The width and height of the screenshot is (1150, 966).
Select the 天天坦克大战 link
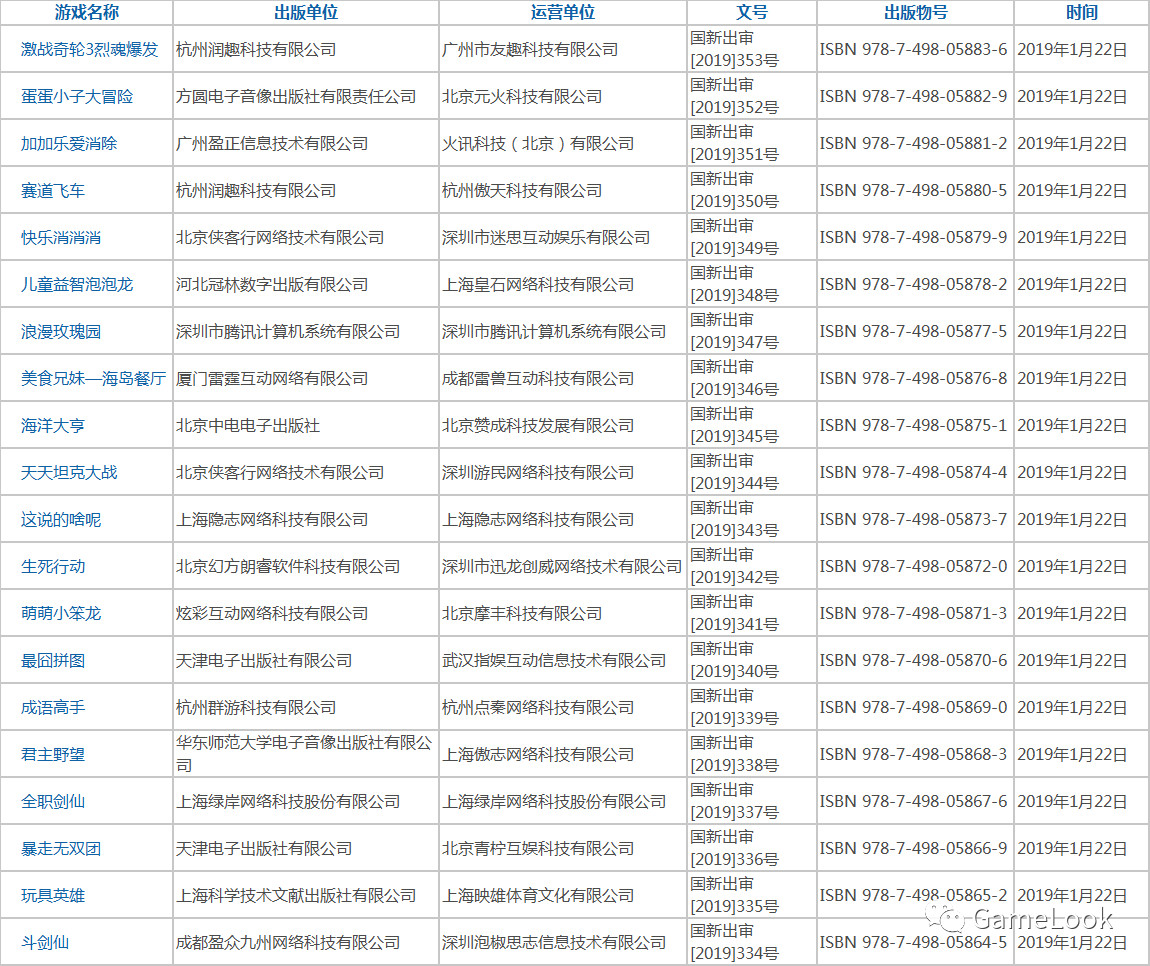pos(69,472)
